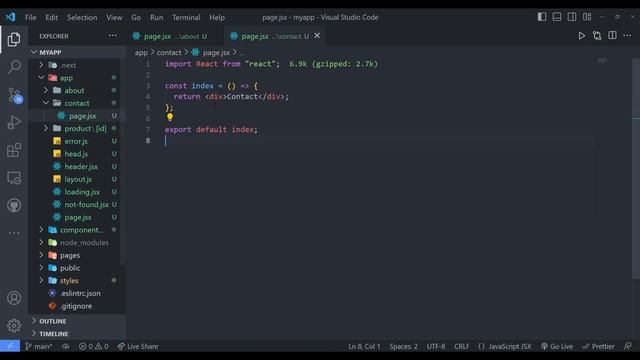The width and height of the screenshot is (640, 360).
Task: Click the lightbulb code action icon
Action: tap(170, 117)
